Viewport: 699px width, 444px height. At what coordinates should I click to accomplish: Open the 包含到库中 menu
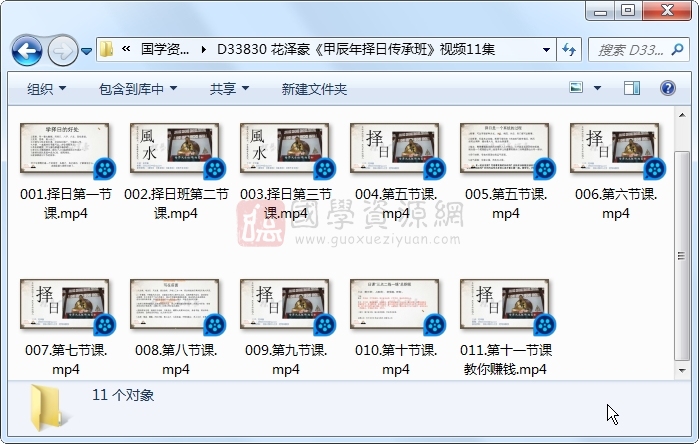point(138,89)
